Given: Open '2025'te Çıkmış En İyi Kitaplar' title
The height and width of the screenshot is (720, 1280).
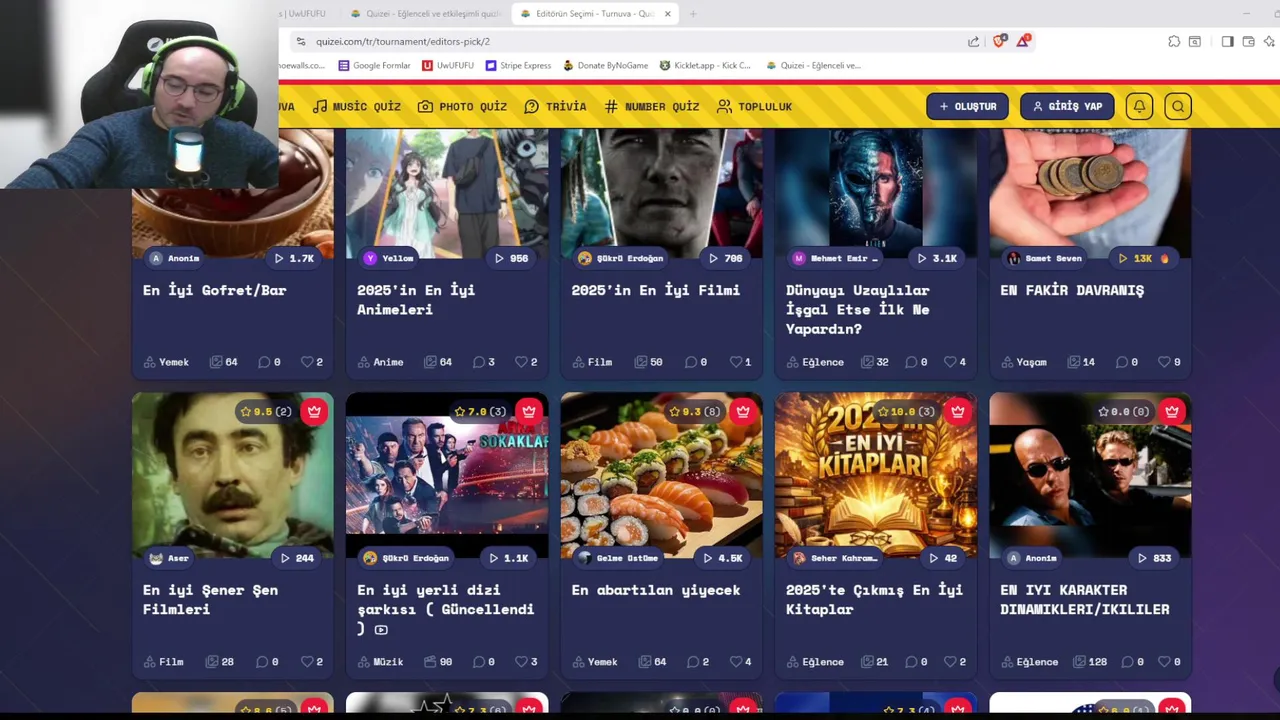Looking at the screenshot, I should tap(874, 599).
